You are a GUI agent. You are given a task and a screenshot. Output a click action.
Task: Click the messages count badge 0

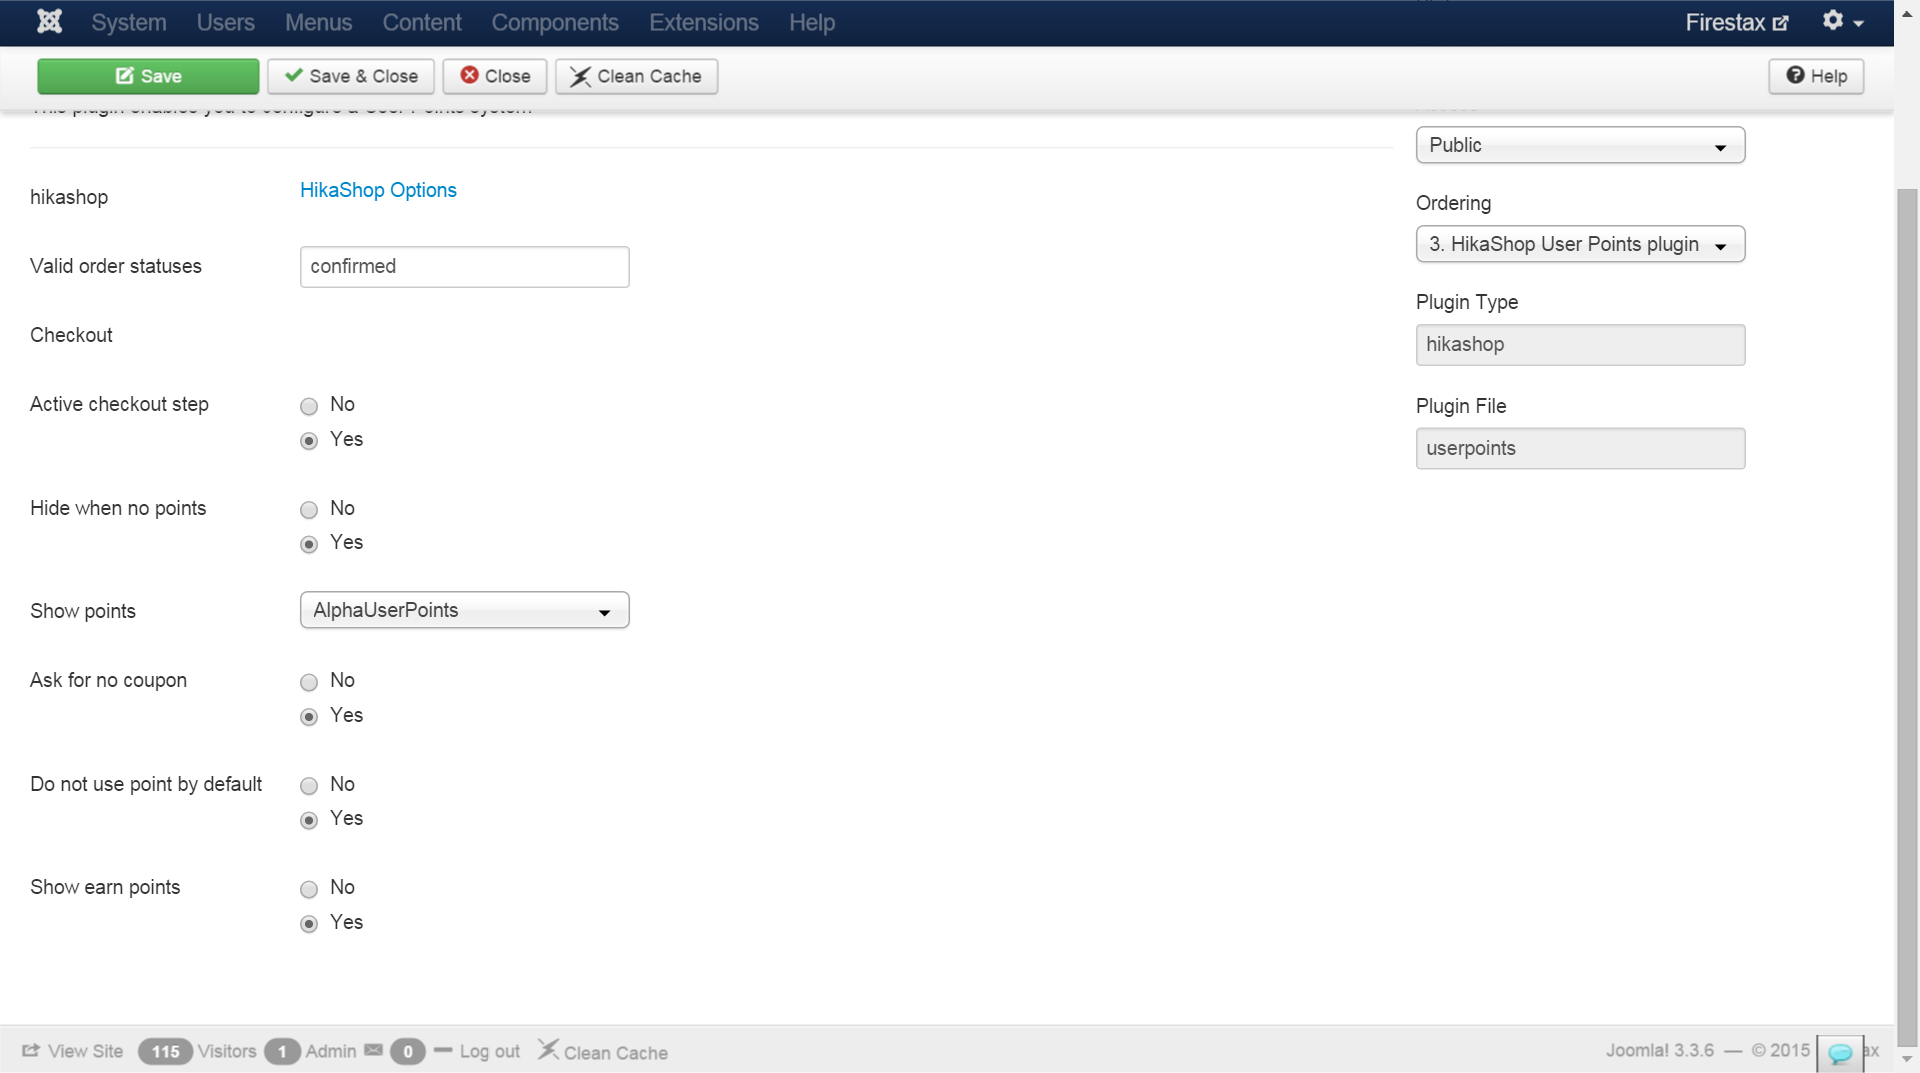coord(407,1051)
